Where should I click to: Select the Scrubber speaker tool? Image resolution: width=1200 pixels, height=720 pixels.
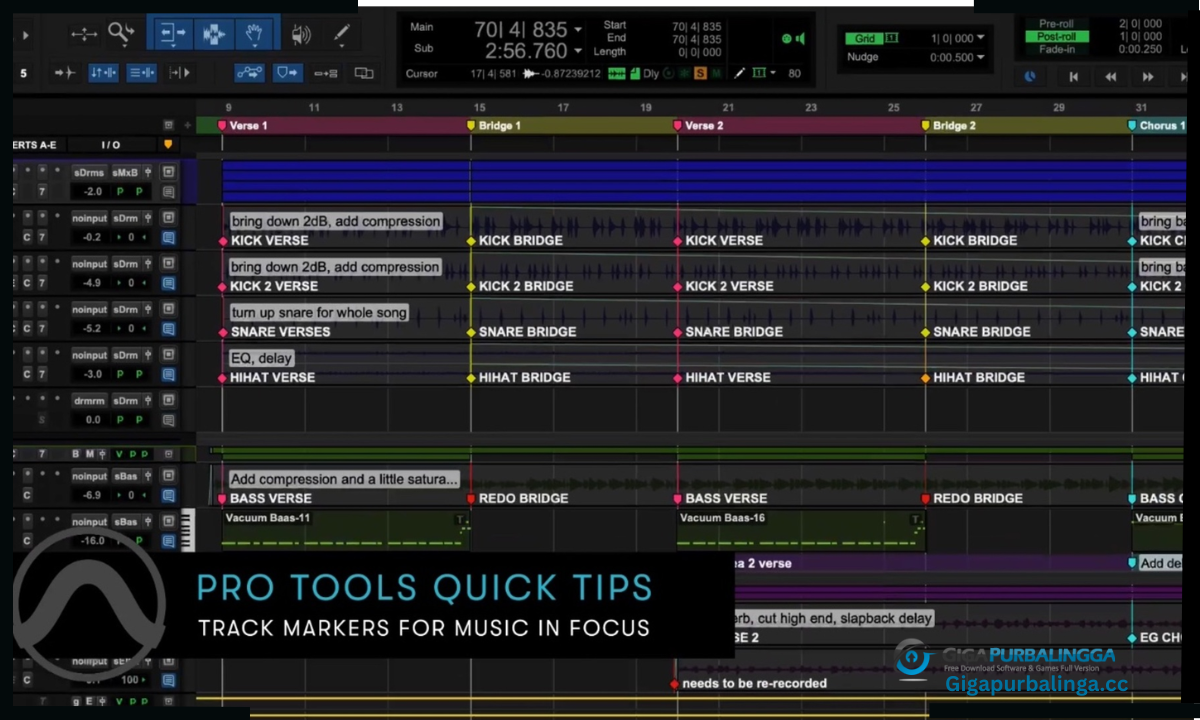click(301, 35)
